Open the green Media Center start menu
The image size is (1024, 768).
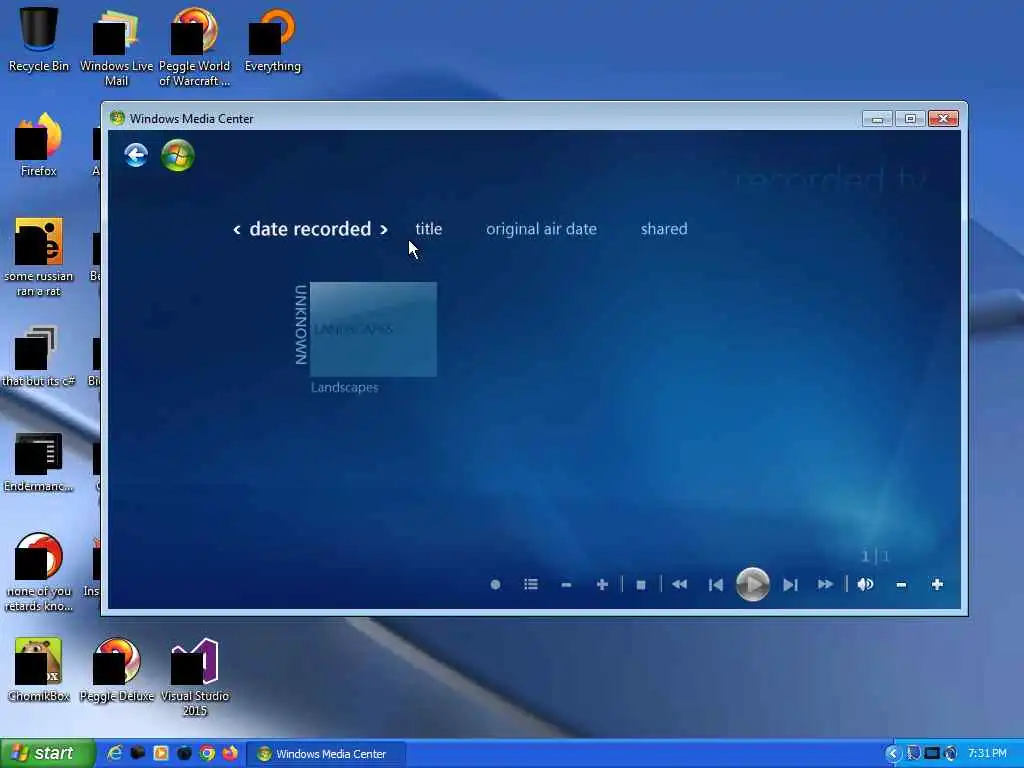click(178, 155)
